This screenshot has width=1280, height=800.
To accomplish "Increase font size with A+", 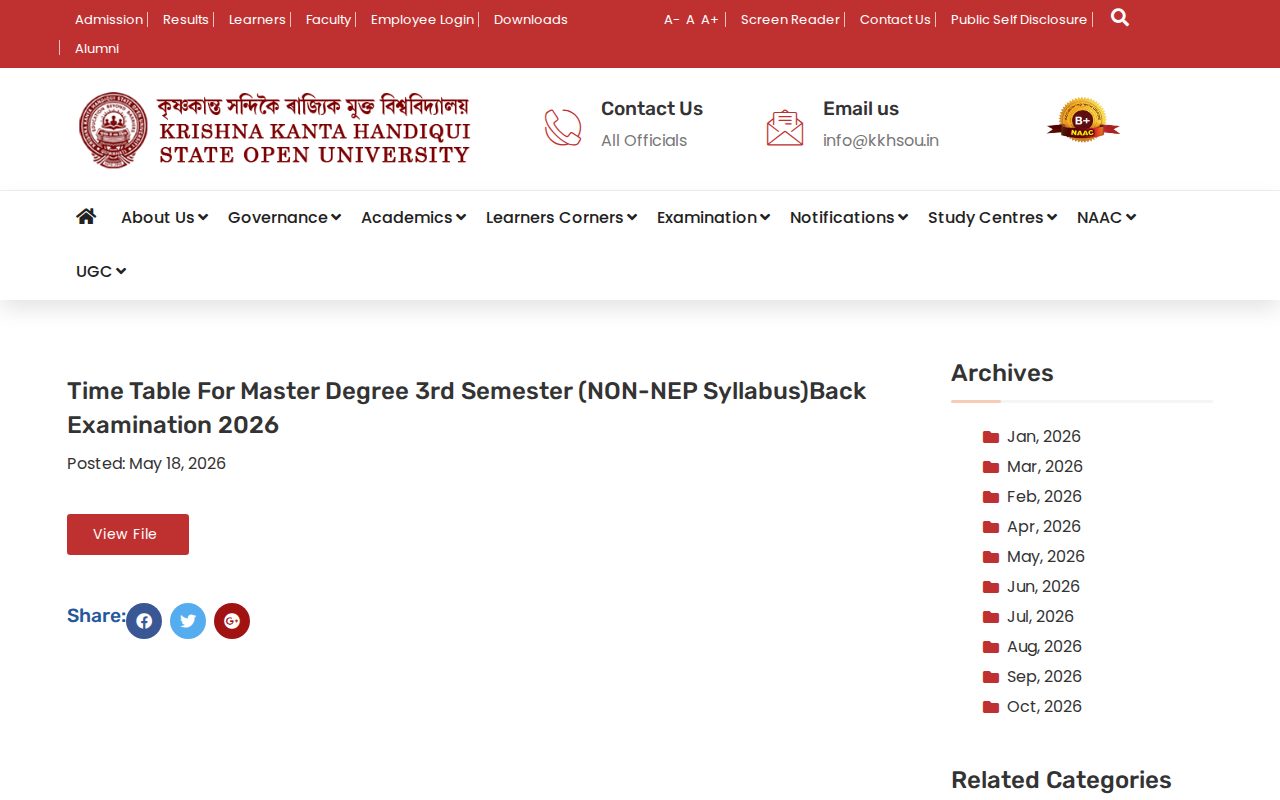I will click(x=710, y=19).
